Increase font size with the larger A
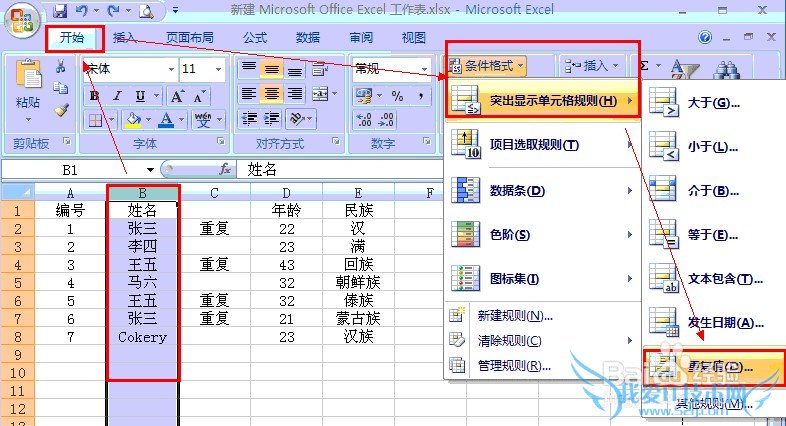 coord(177,96)
